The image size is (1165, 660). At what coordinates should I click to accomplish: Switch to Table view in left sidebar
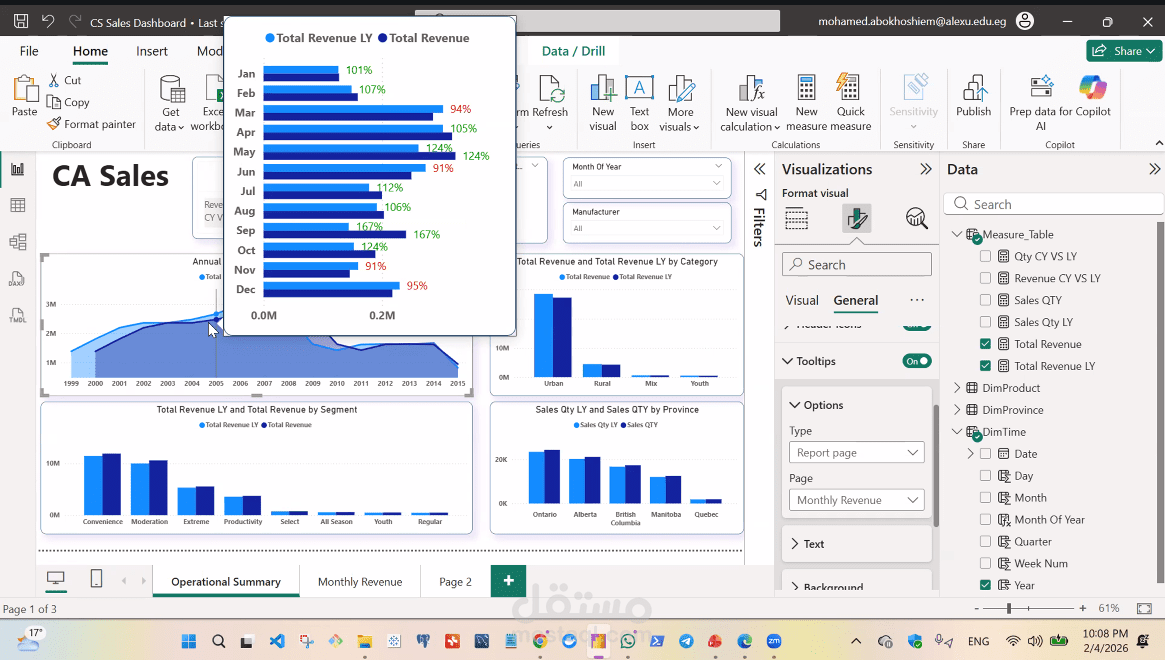[18, 205]
